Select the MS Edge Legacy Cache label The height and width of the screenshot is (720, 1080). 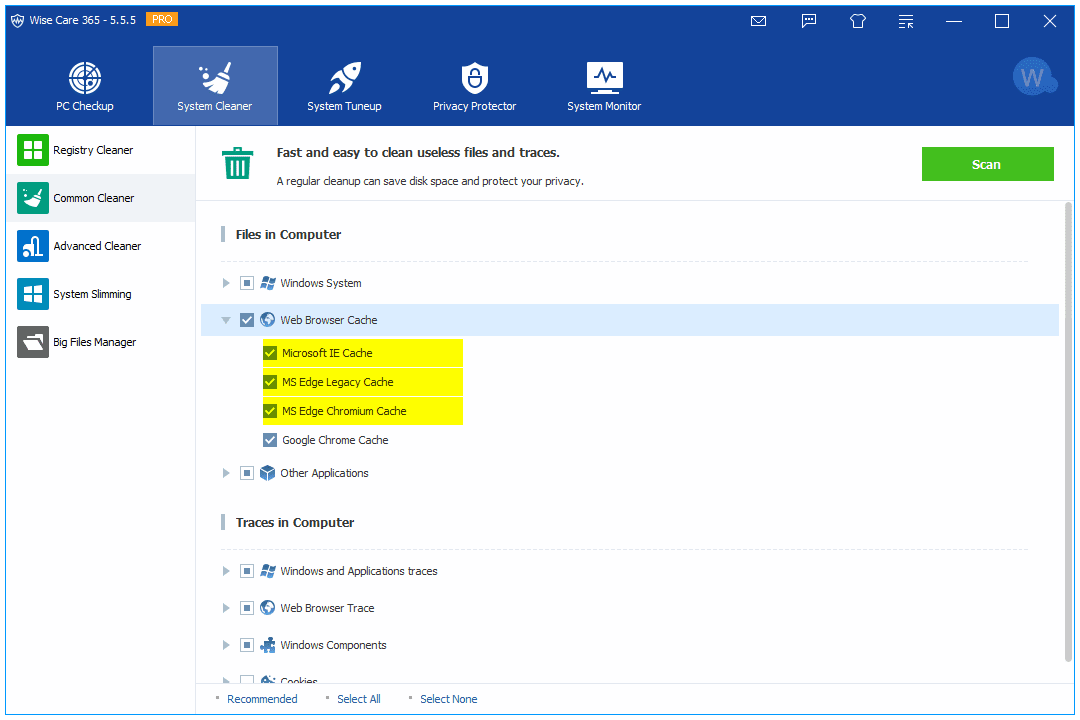click(x=338, y=382)
